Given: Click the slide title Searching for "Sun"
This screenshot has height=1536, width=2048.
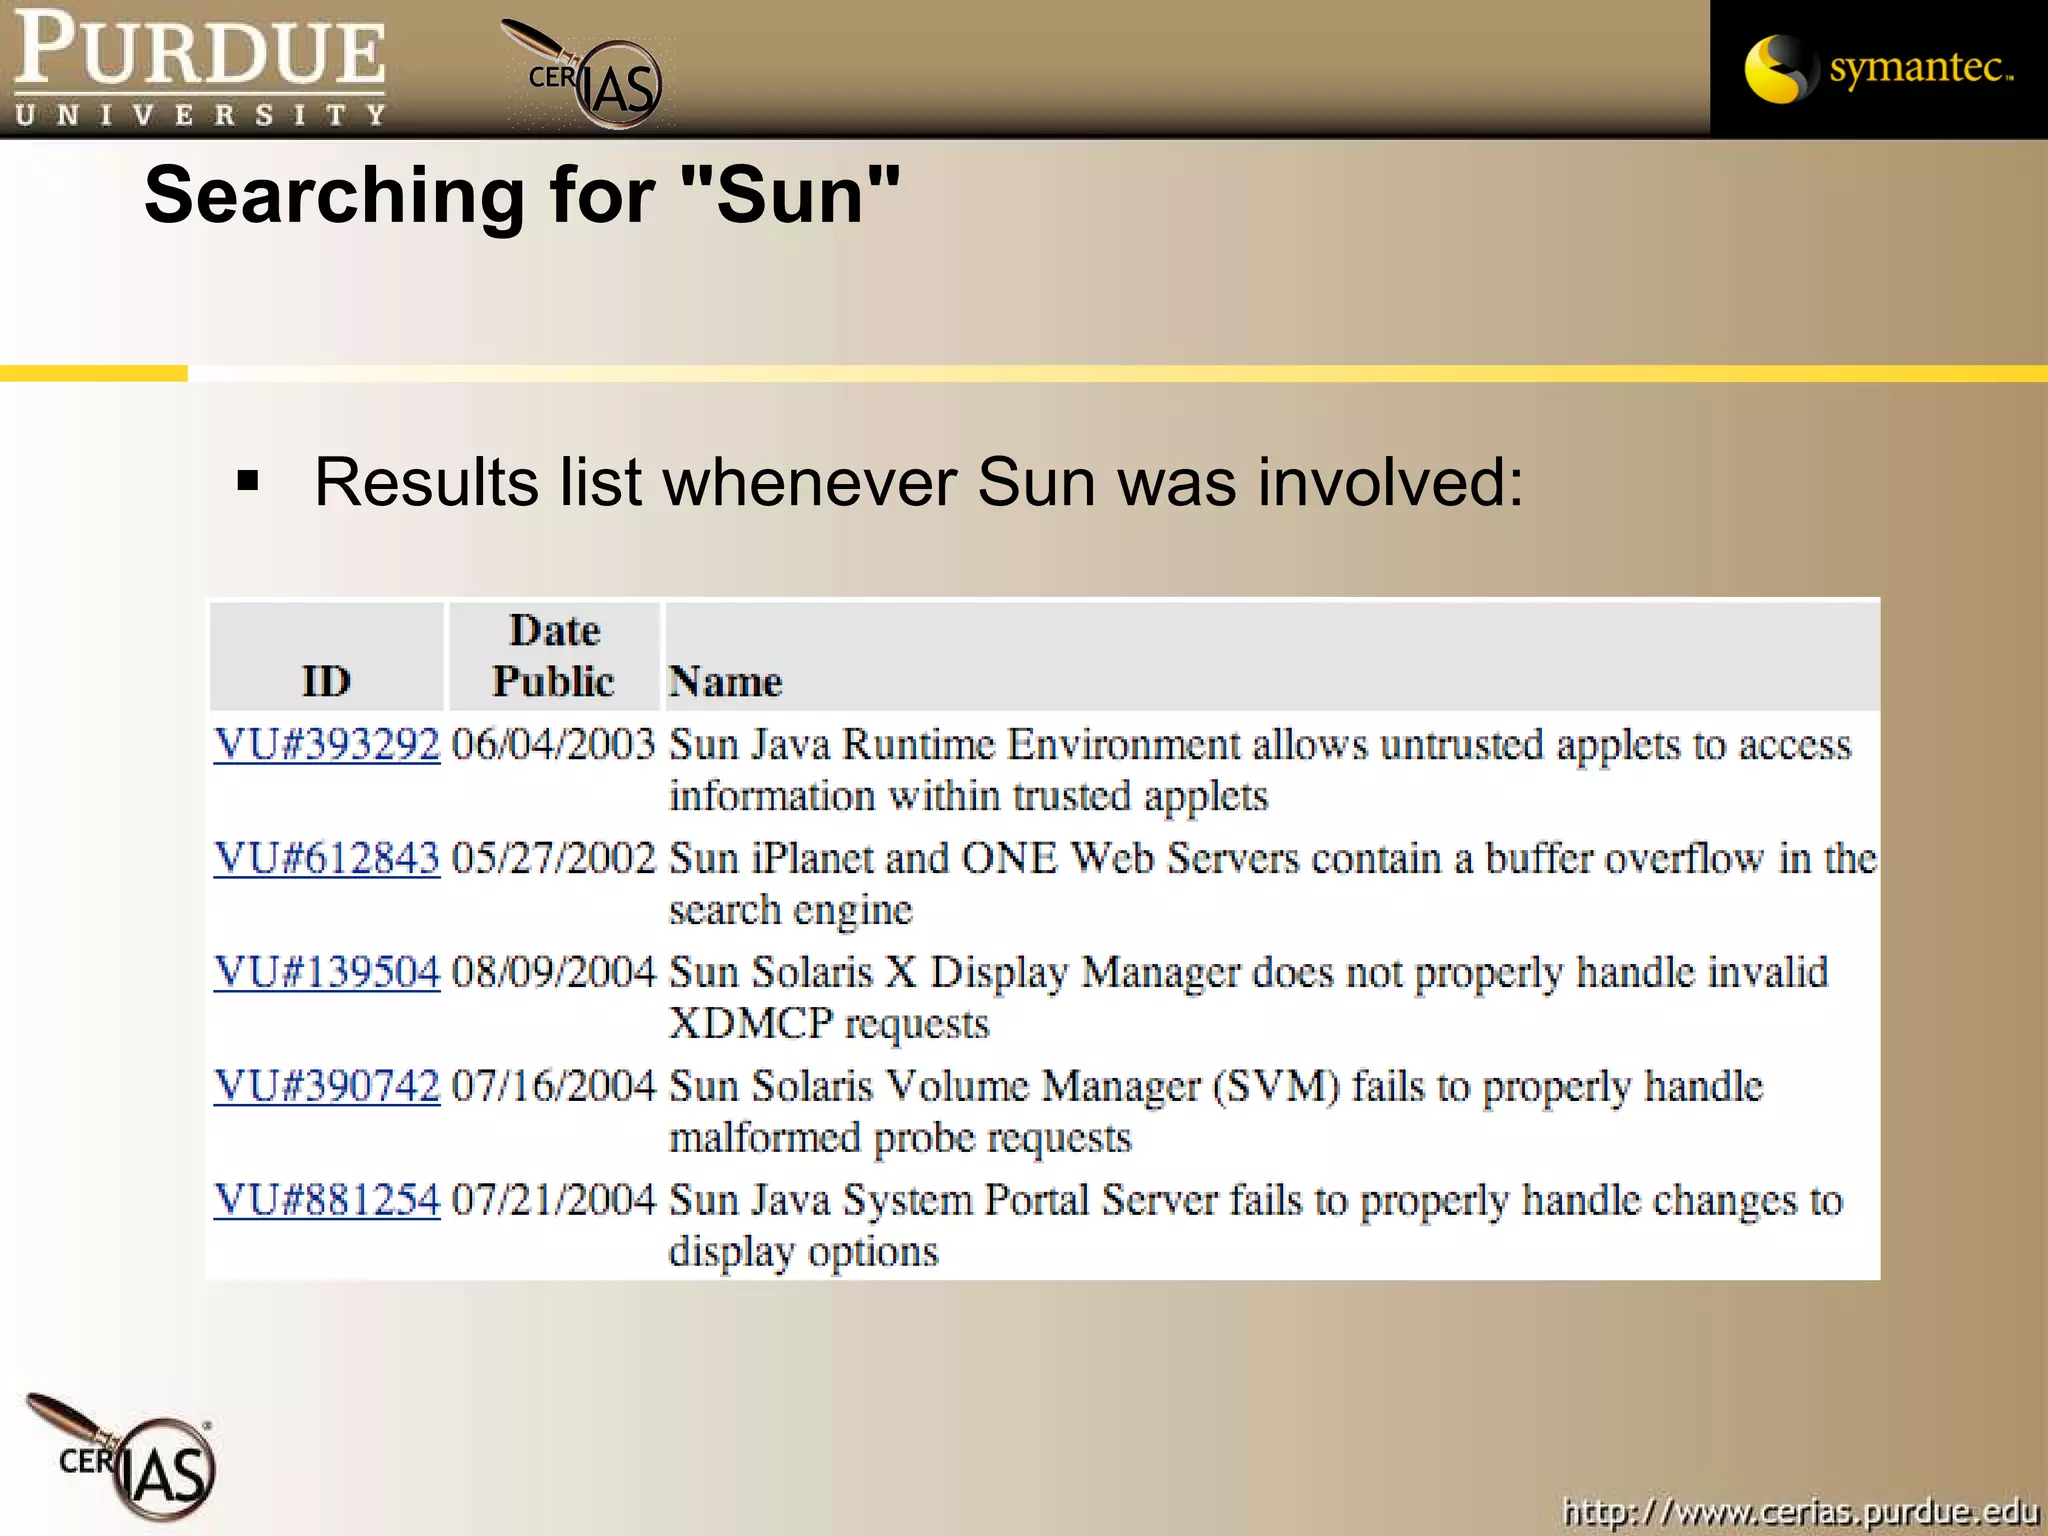Looking at the screenshot, I should tap(522, 196).
